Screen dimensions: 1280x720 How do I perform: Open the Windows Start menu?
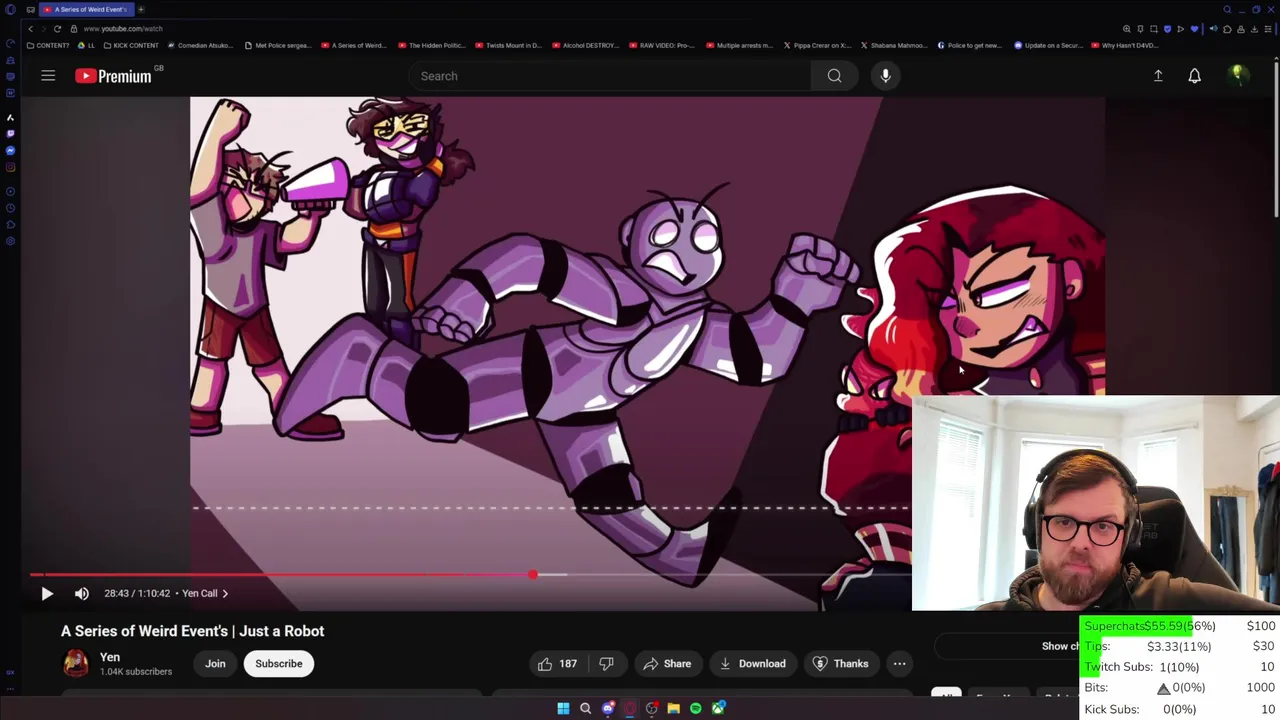tap(563, 709)
